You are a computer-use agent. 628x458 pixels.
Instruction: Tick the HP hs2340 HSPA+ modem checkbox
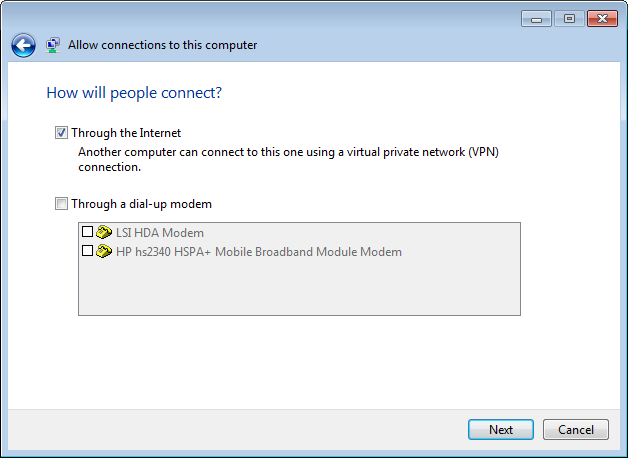coord(87,251)
